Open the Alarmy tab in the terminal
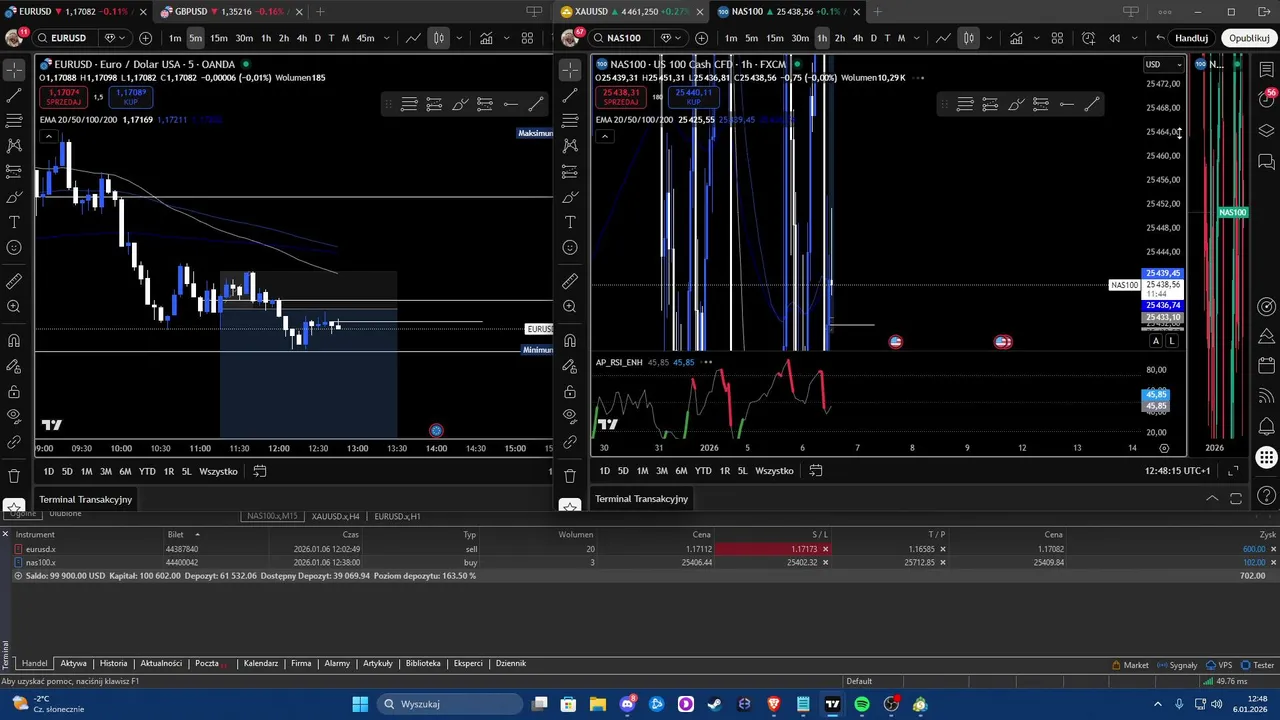Screen dimensions: 1280x720 click(337, 663)
